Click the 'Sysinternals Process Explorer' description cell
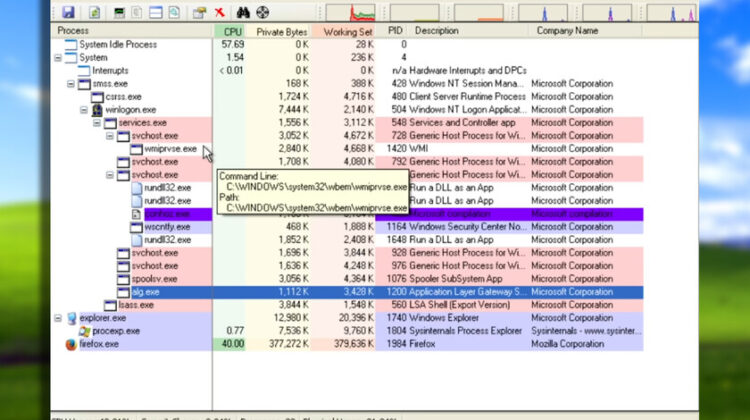Screen dimensions: 750x420 [465, 331]
